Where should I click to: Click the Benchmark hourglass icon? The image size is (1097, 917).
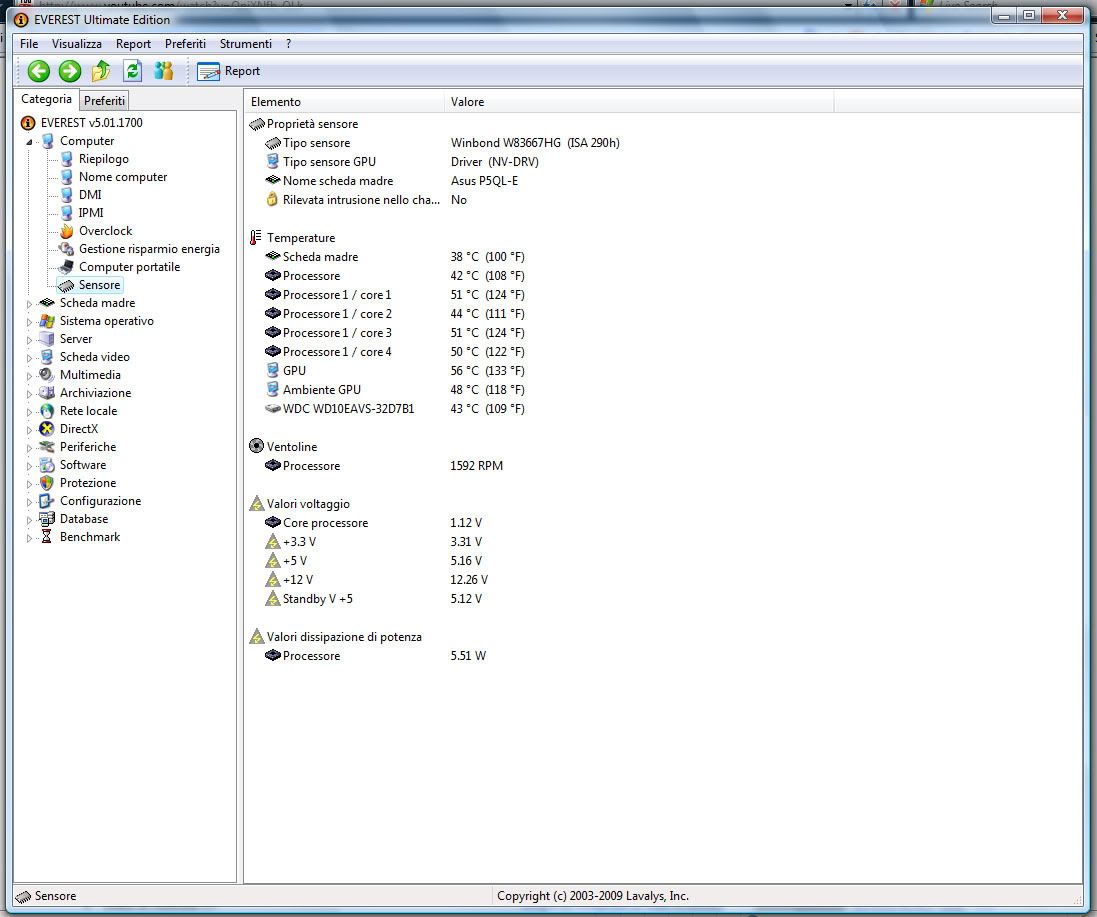tap(47, 537)
